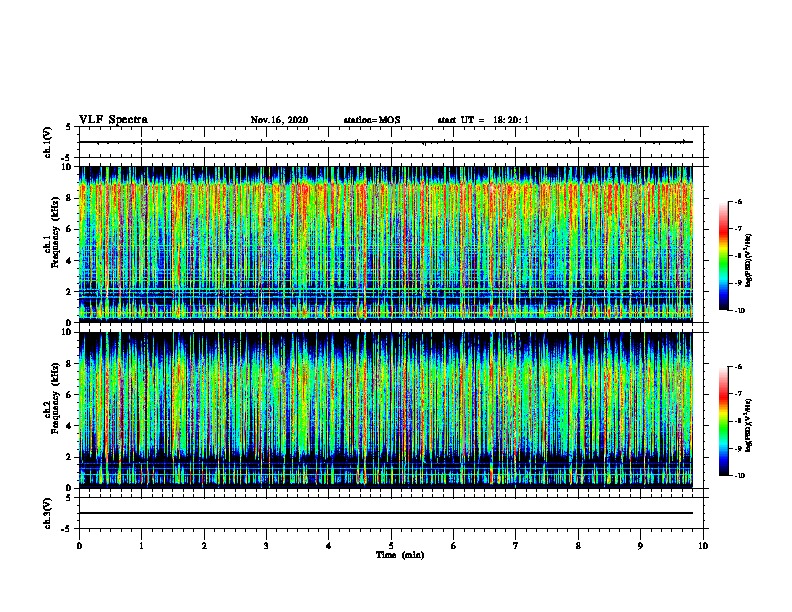Image resolution: width=792 pixels, height=612 pixels.
Task: Click the ch.1 voltage waveform trace
Action: click(x=386, y=142)
